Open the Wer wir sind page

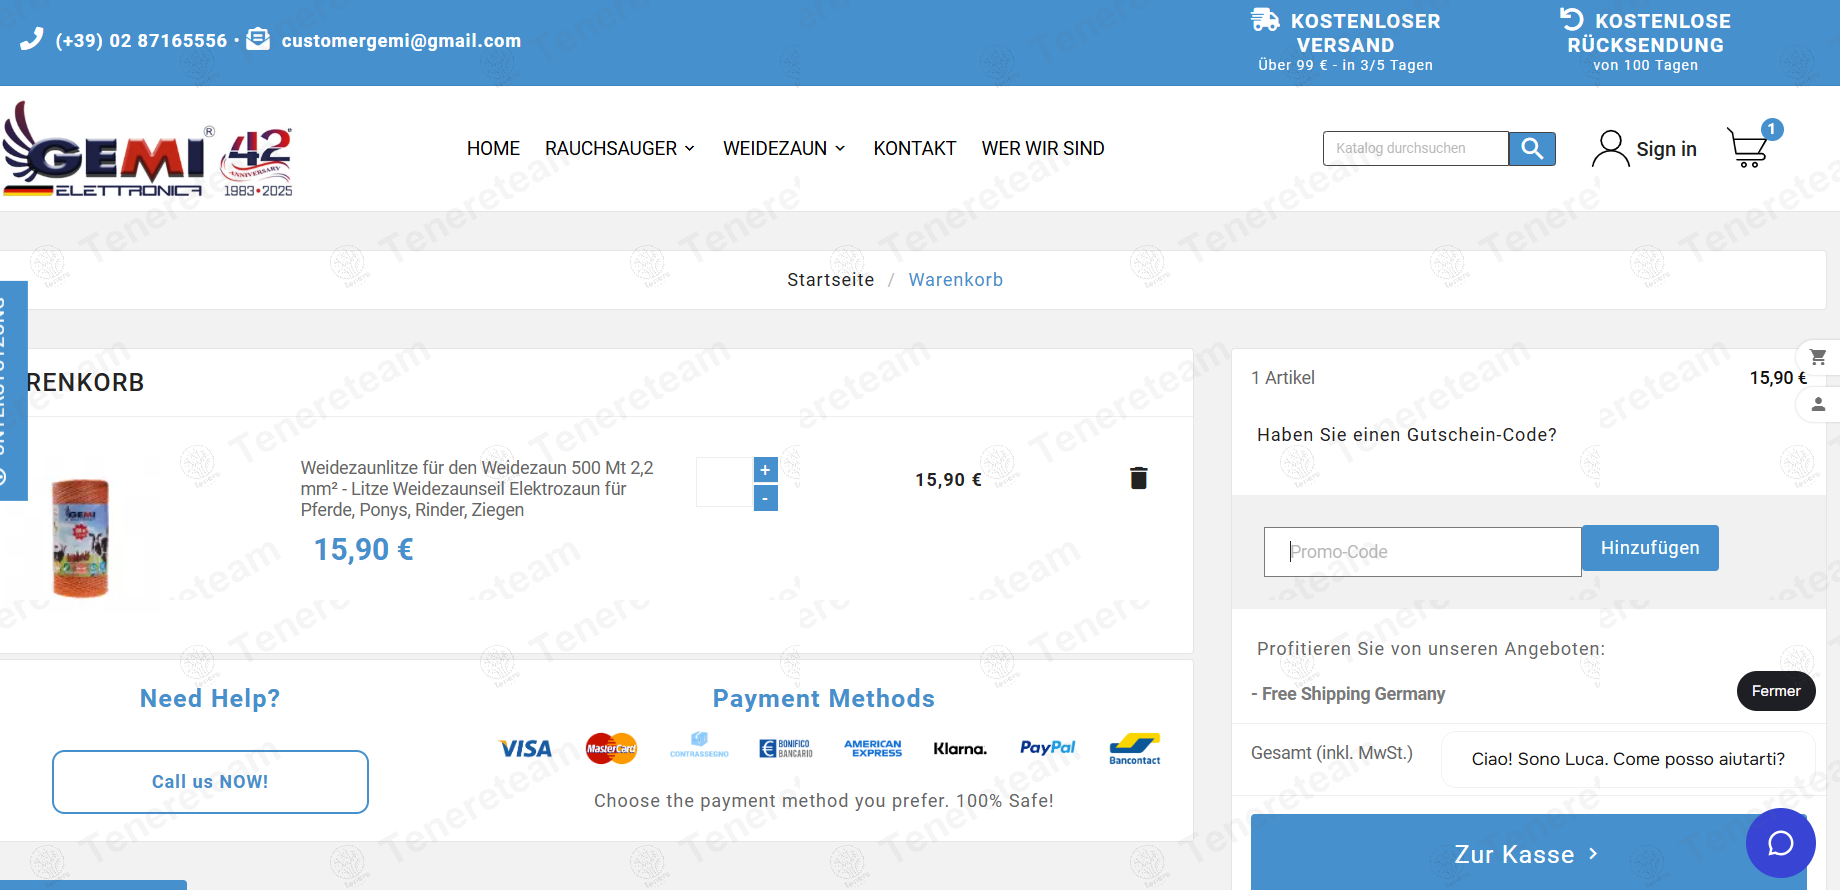point(1043,149)
